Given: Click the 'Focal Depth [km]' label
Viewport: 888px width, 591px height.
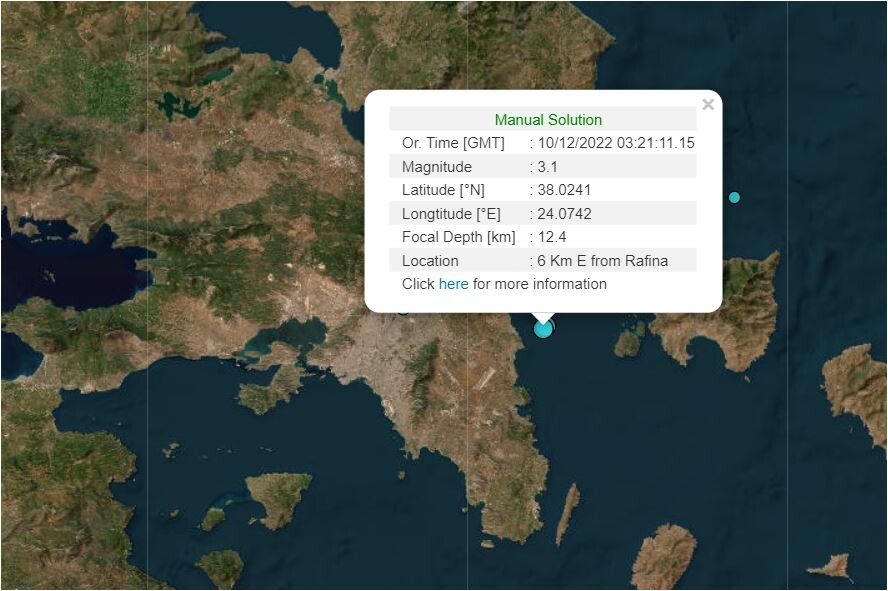Looking at the screenshot, I should (459, 237).
